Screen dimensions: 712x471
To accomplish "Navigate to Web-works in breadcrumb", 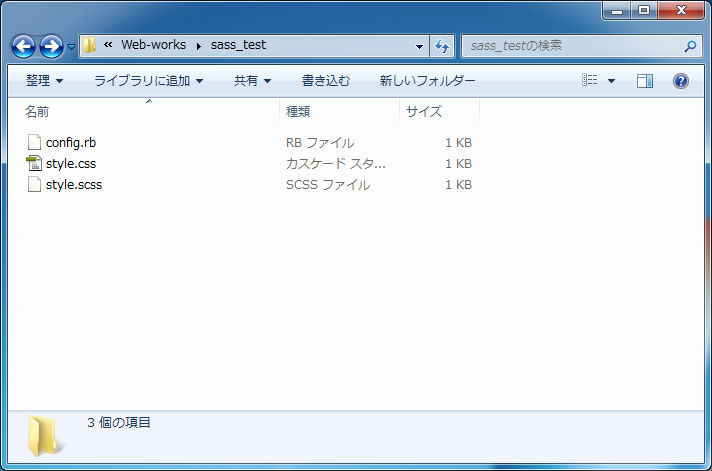I will point(153,45).
